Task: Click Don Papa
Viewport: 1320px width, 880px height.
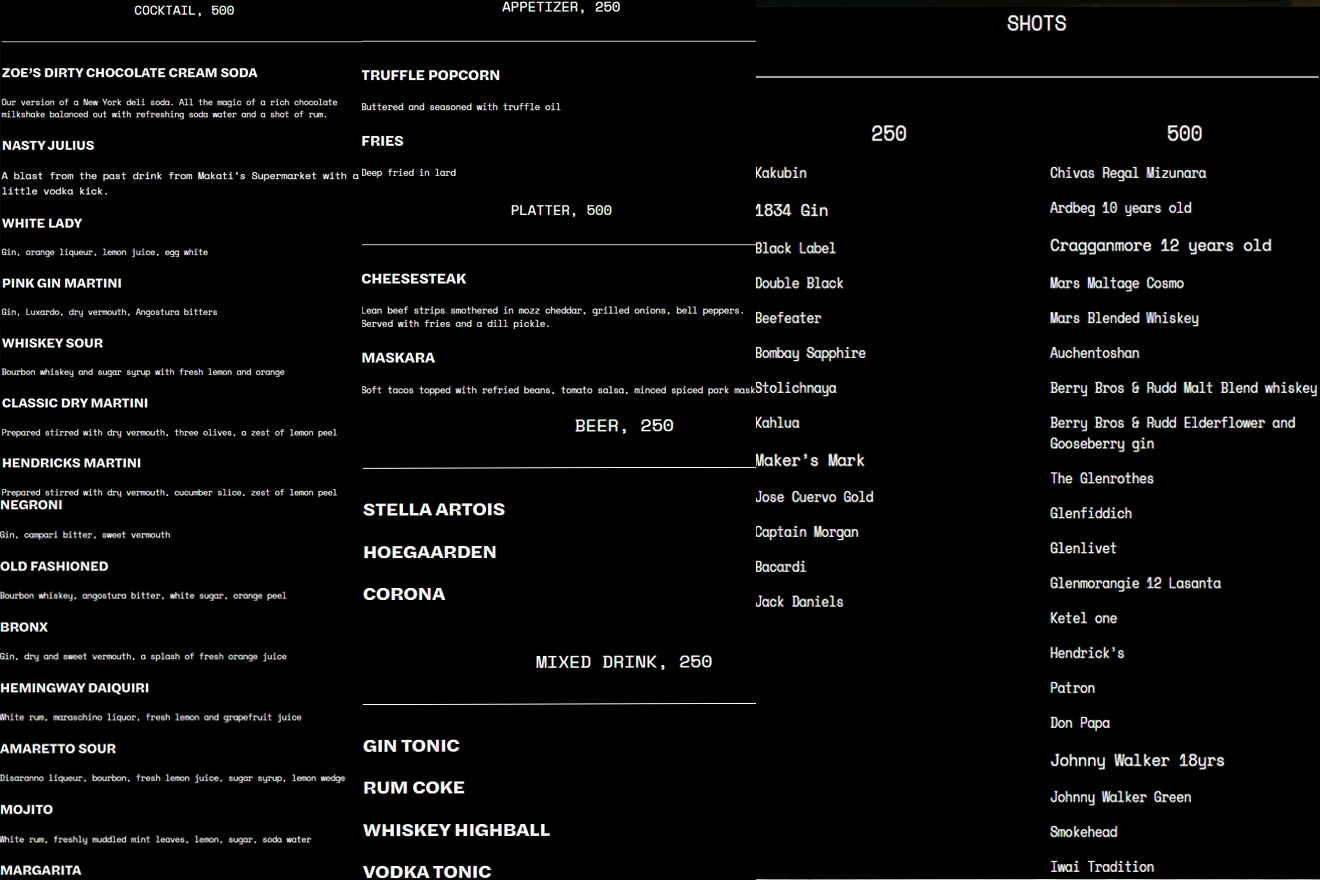Action: pyautogui.click(x=1080, y=723)
